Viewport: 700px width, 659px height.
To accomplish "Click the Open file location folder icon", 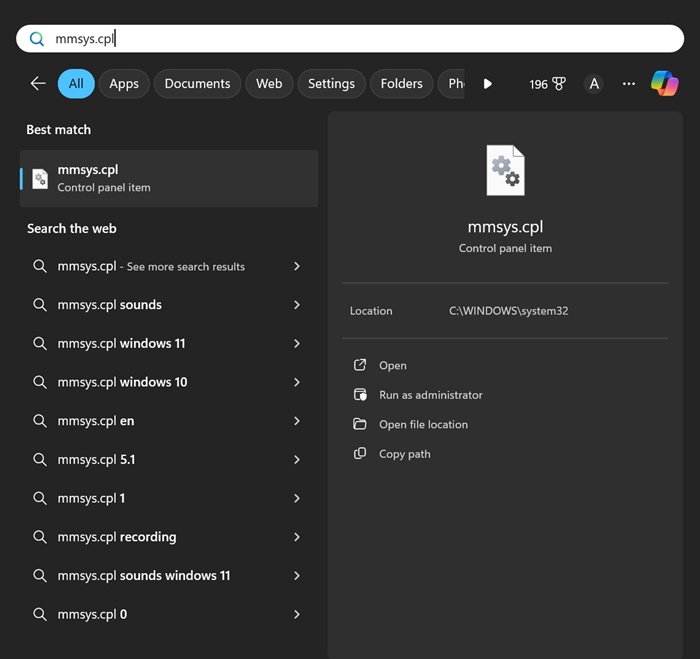I will coord(360,424).
